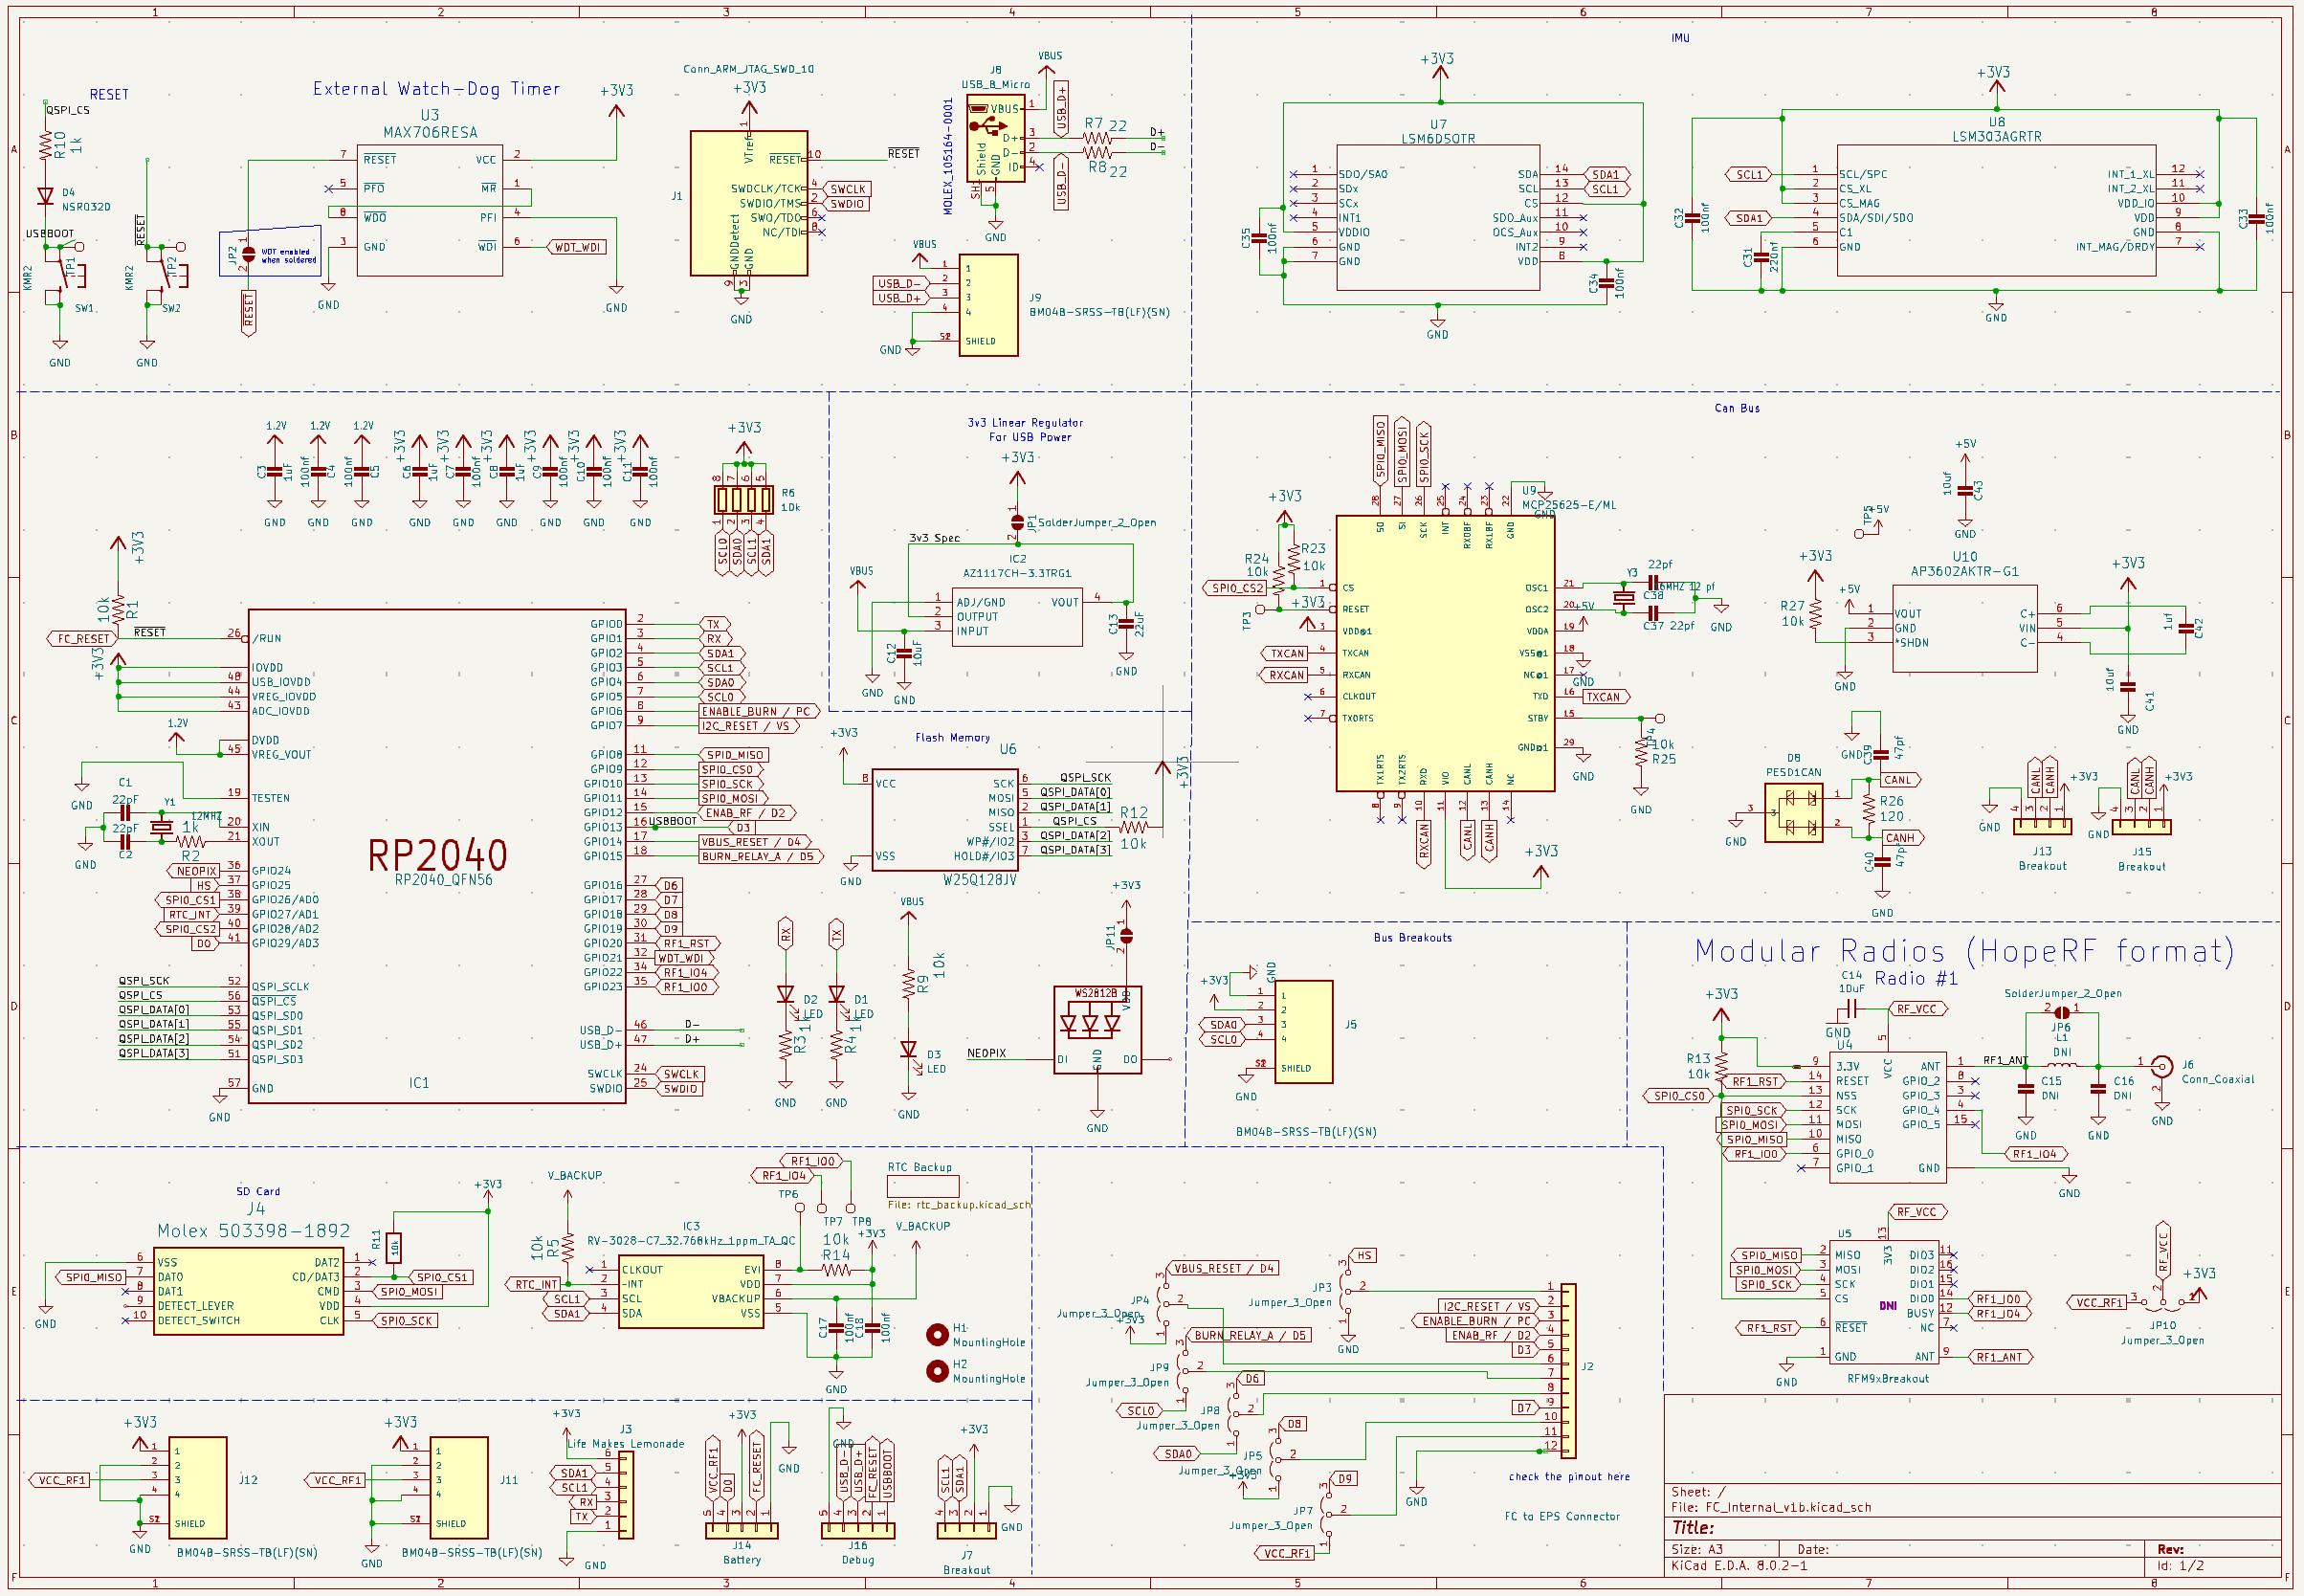2304x1596 pixels.
Task: Select the J13 CAN breakout header
Action: click(2042, 826)
